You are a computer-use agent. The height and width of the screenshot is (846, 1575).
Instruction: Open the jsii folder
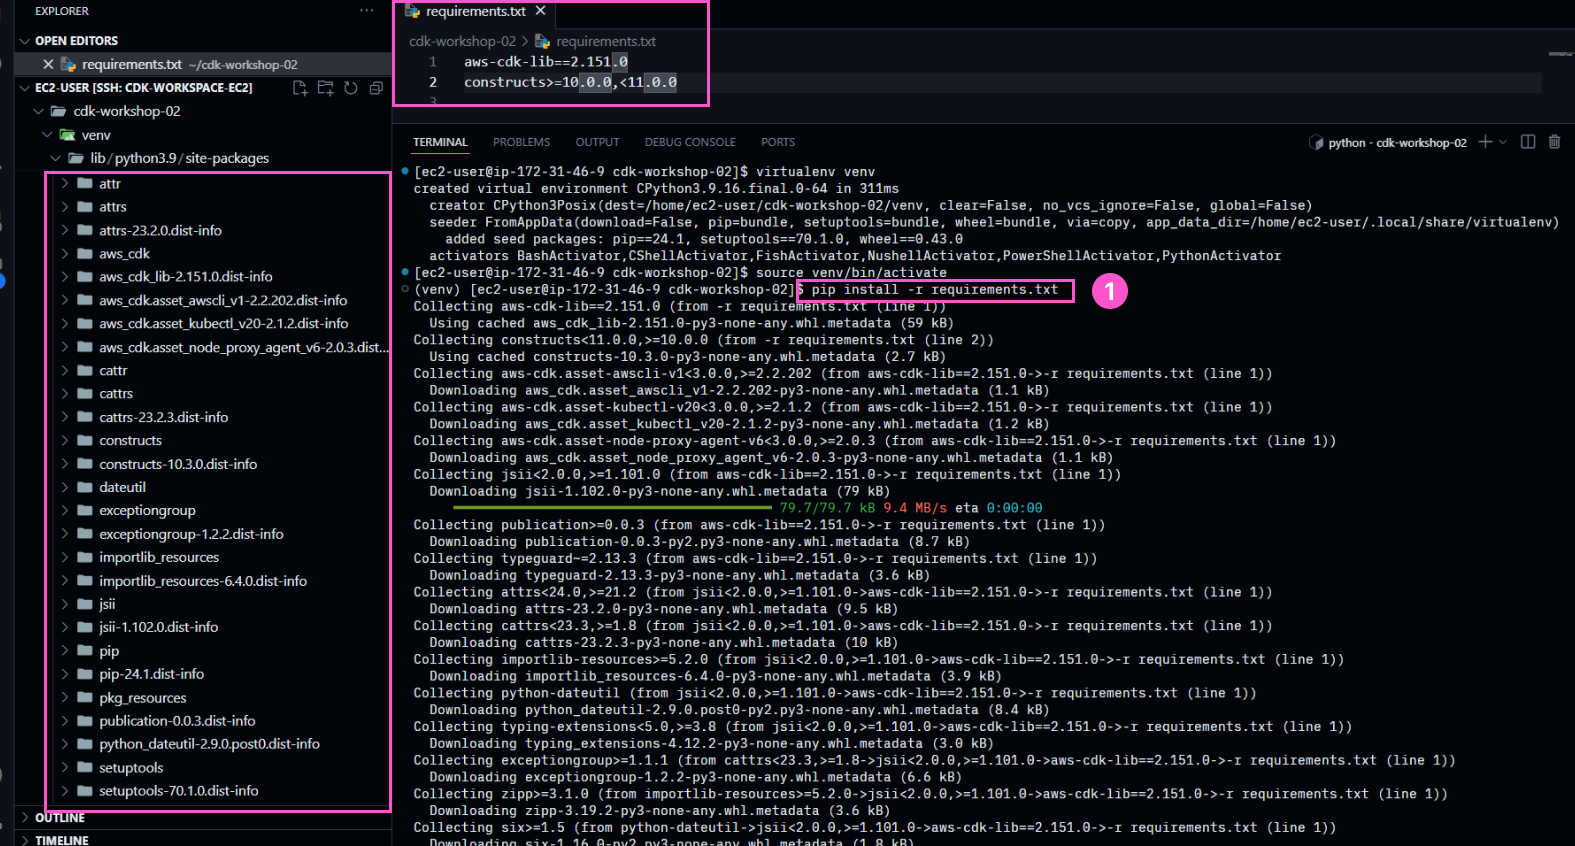click(x=107, y=604)
